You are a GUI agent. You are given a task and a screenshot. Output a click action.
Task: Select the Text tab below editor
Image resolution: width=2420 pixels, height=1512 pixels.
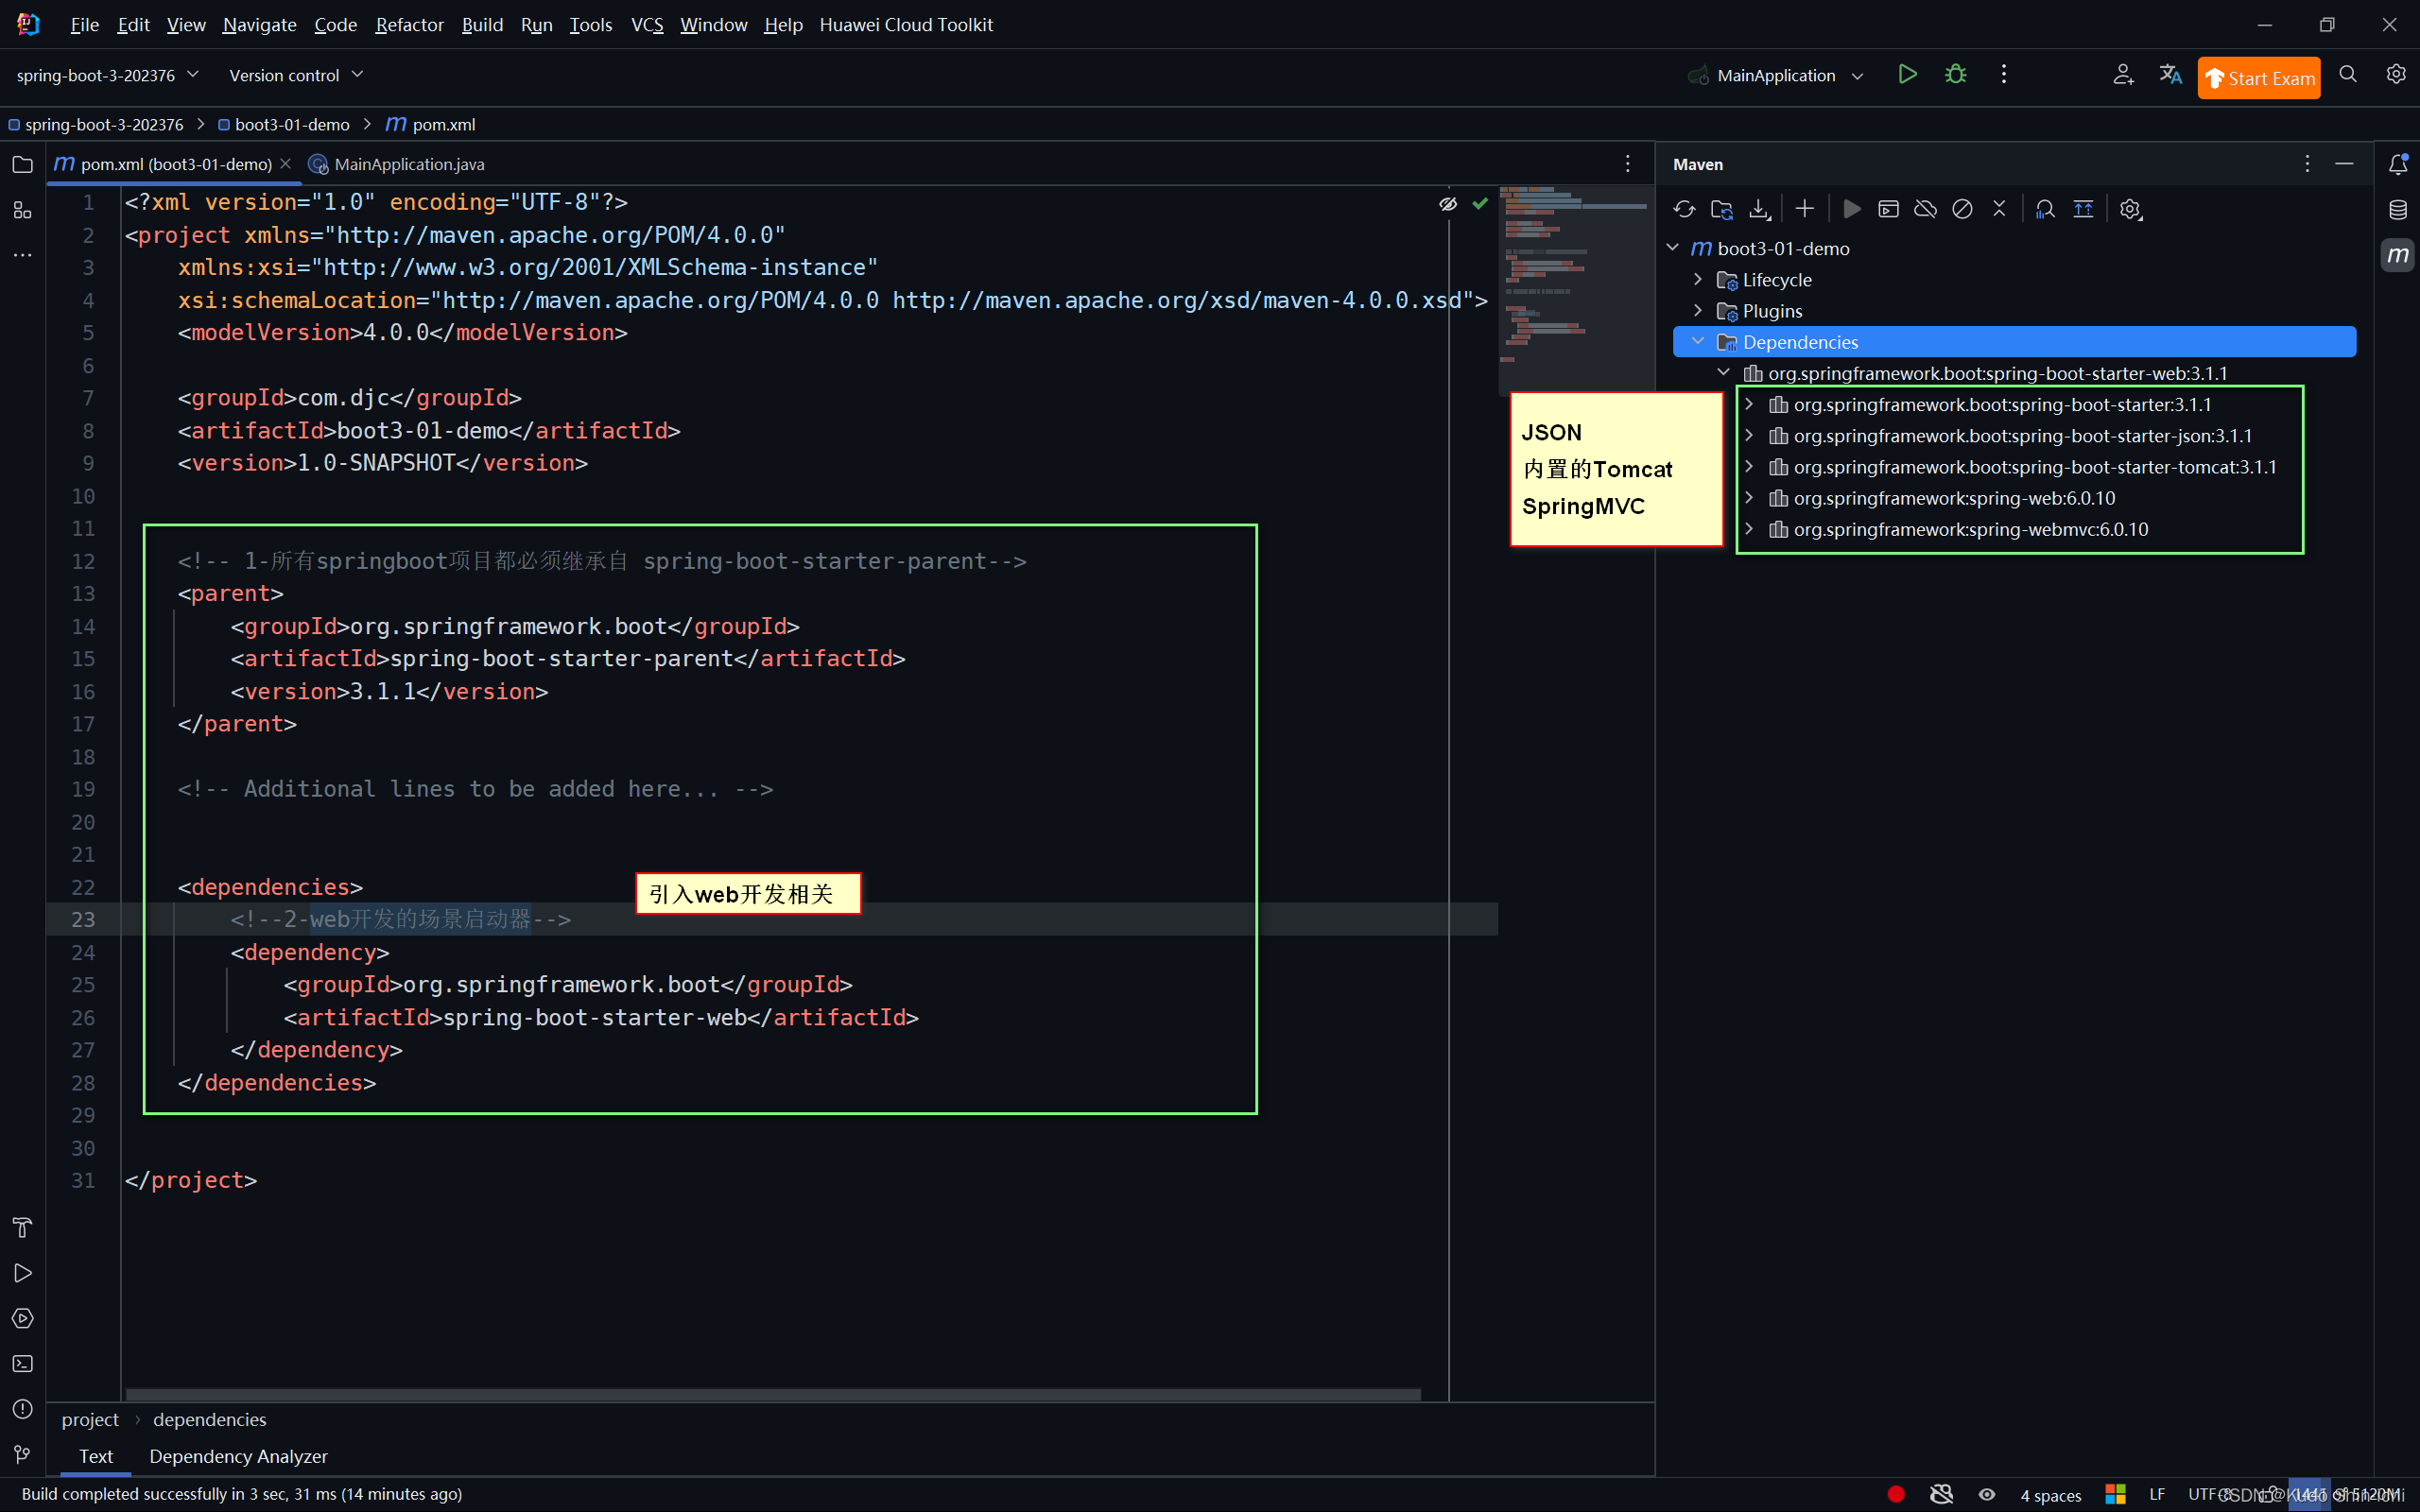96,1456
